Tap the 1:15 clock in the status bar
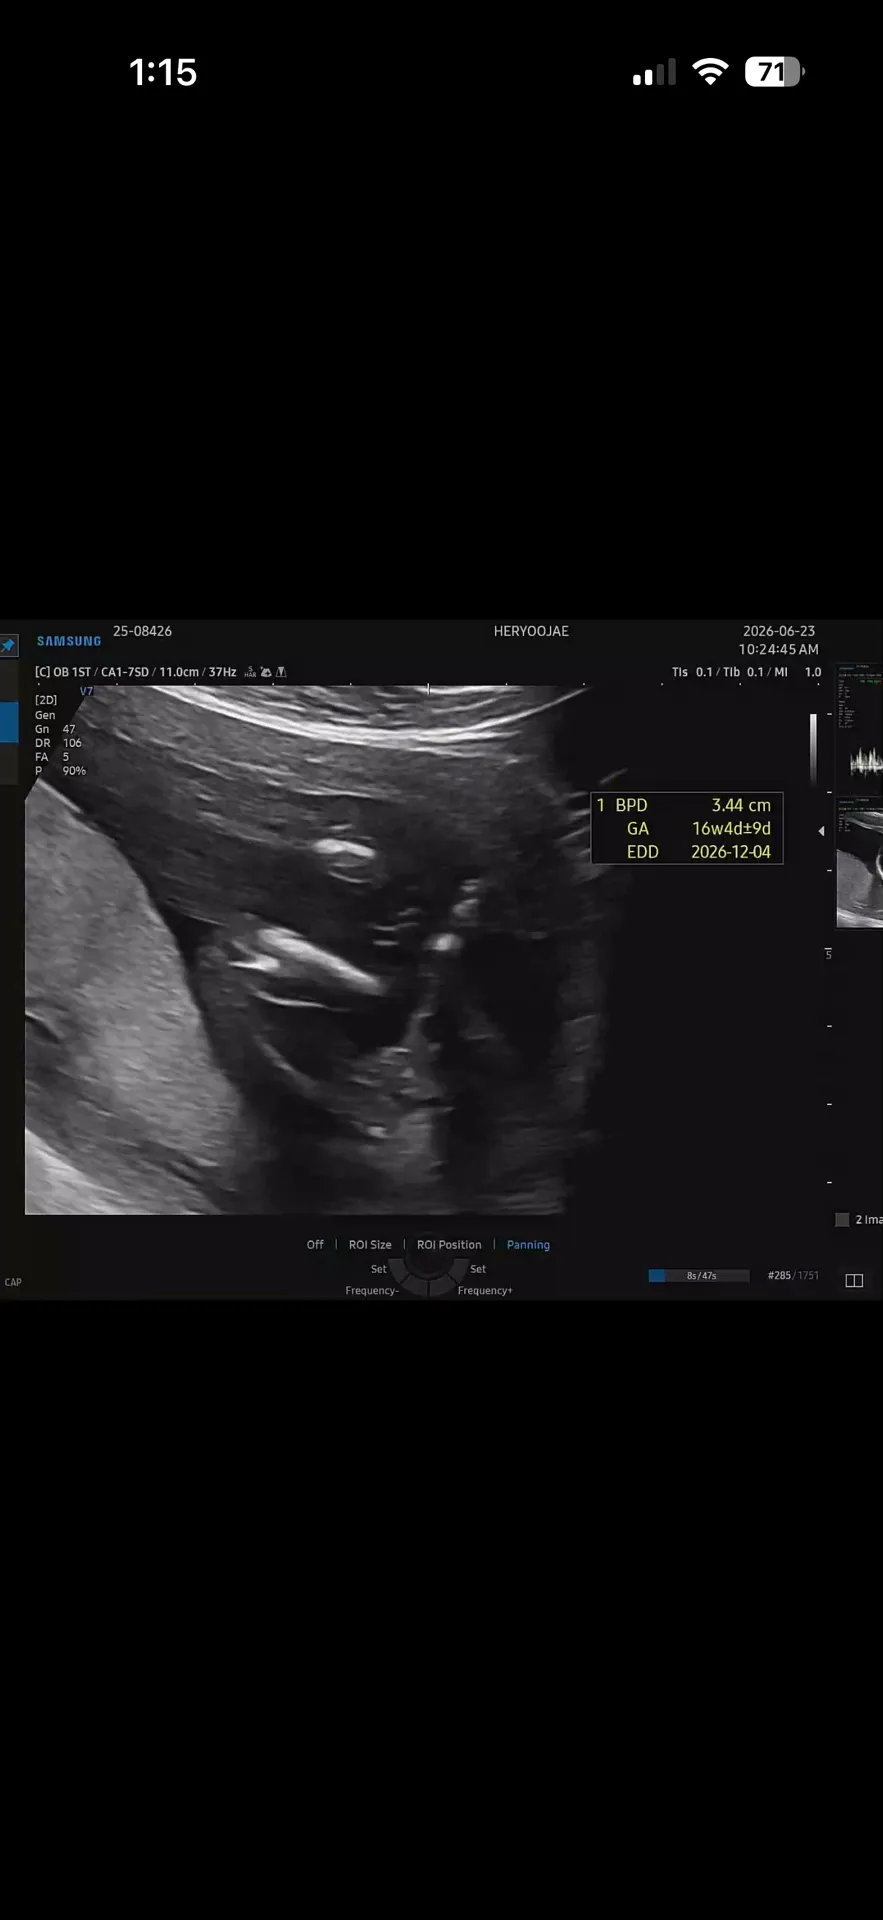Image resolution: width=883 pixels, height=1920 pixels. pos(163,72)
